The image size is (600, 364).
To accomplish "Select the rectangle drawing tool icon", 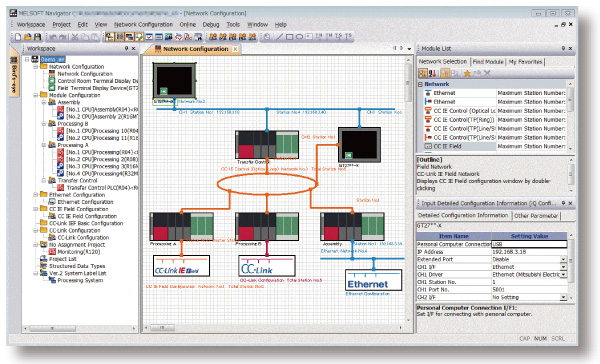I will 290,37.
